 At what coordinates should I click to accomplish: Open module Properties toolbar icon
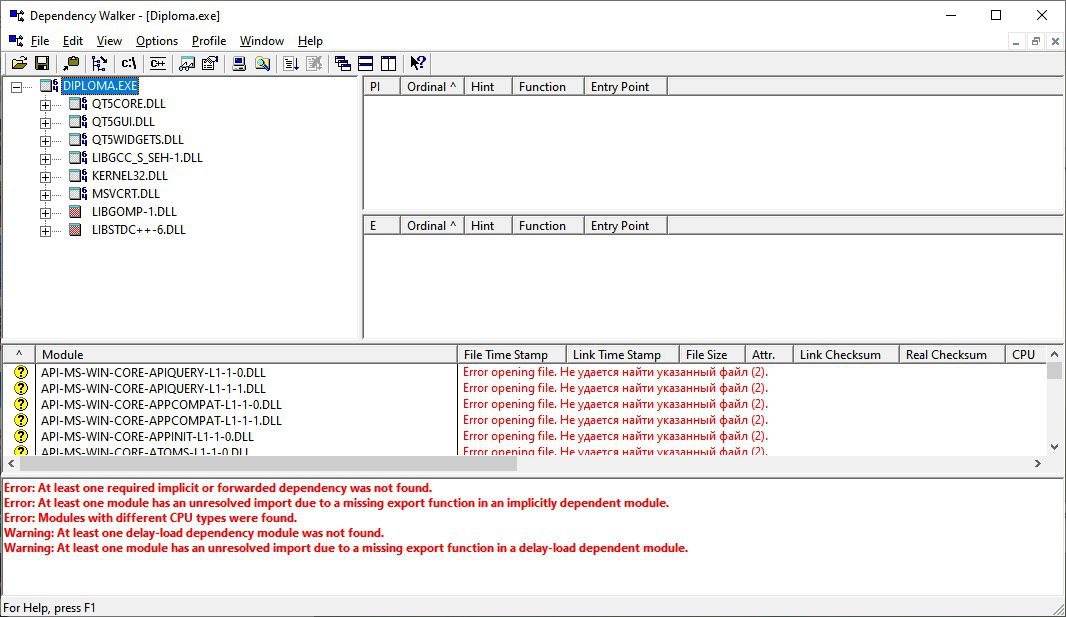[210, 63]
